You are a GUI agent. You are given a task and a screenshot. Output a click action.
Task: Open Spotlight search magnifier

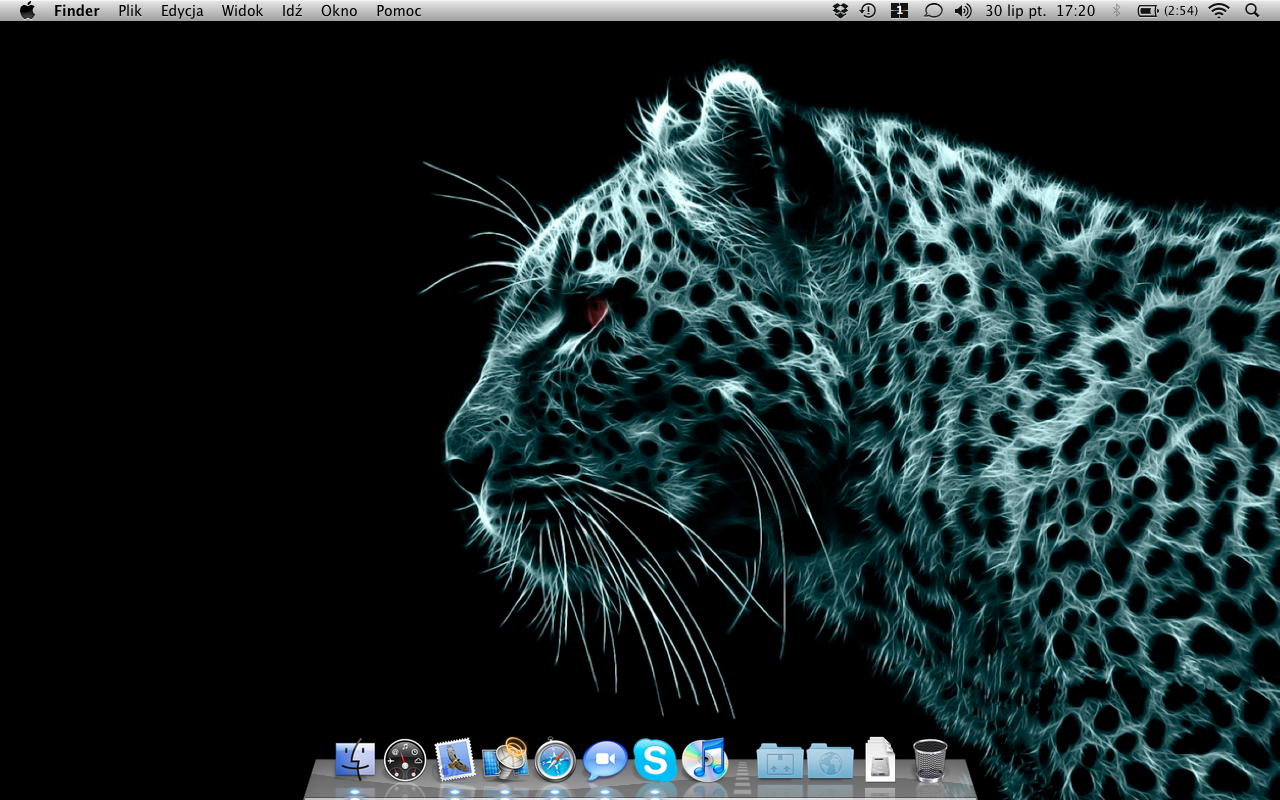(x=1252, y=11)
